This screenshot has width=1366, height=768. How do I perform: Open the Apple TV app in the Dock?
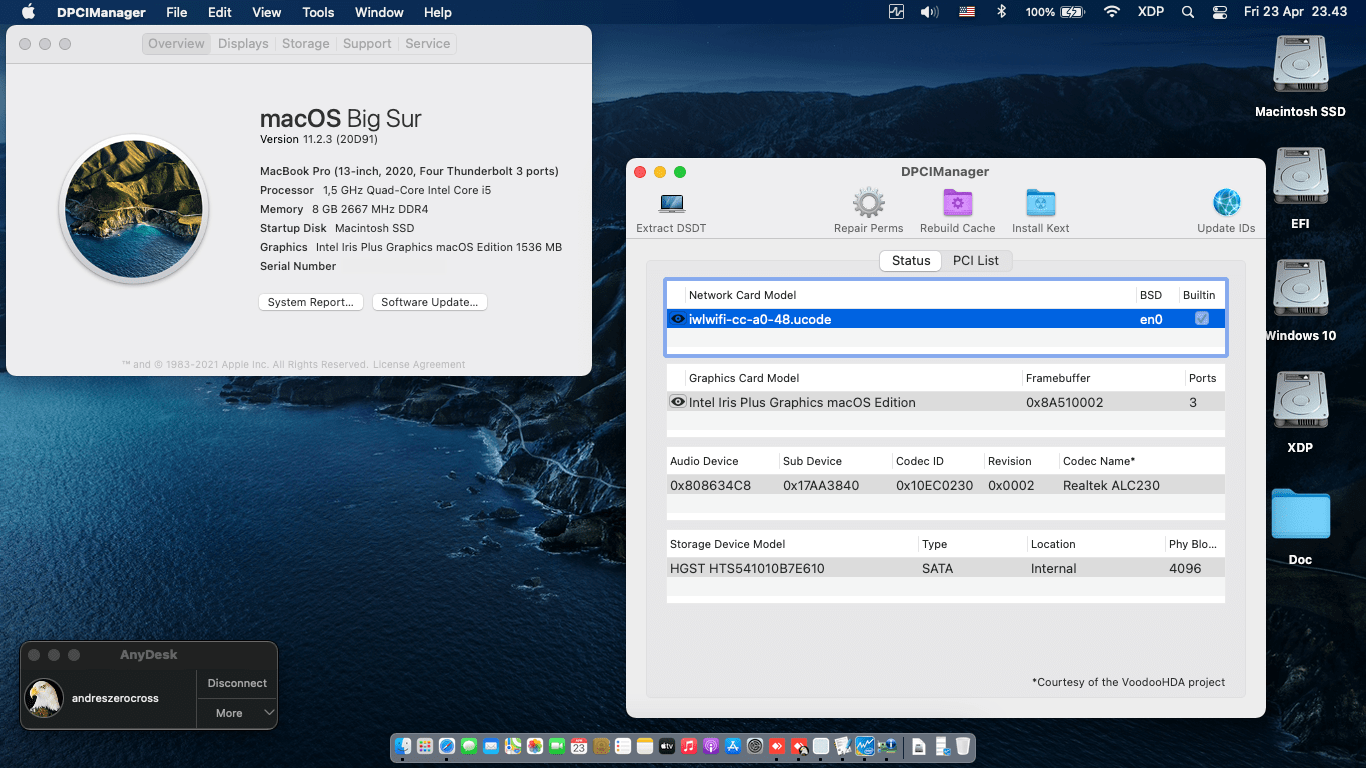coord(667,746)
